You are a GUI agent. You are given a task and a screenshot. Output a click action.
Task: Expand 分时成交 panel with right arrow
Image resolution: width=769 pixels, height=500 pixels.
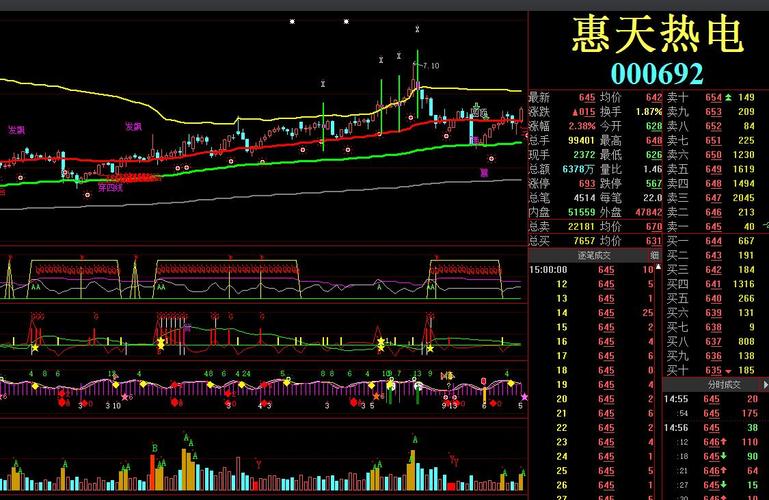(x=766, y=385)
